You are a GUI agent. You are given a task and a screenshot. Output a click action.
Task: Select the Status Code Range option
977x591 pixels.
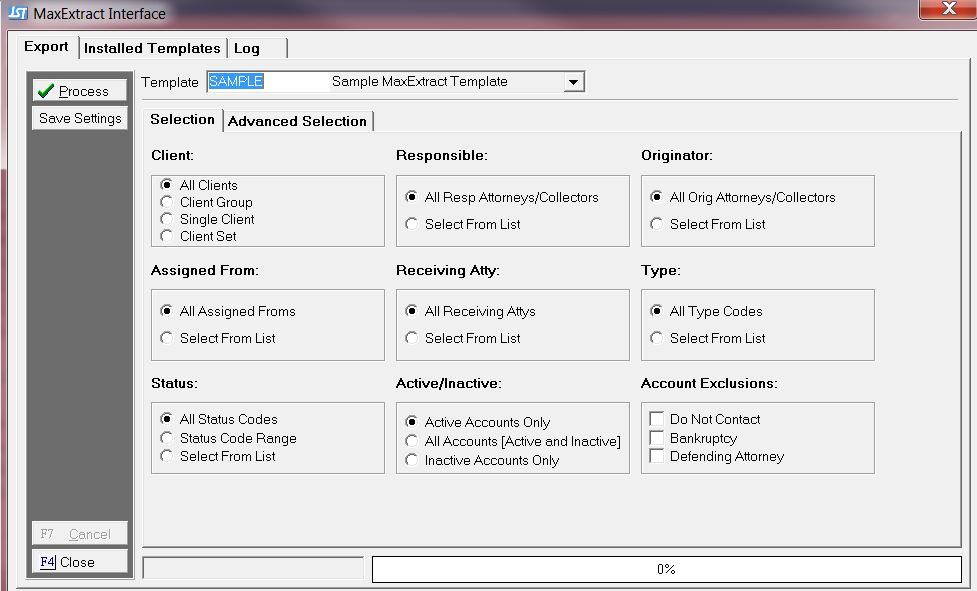167,438
